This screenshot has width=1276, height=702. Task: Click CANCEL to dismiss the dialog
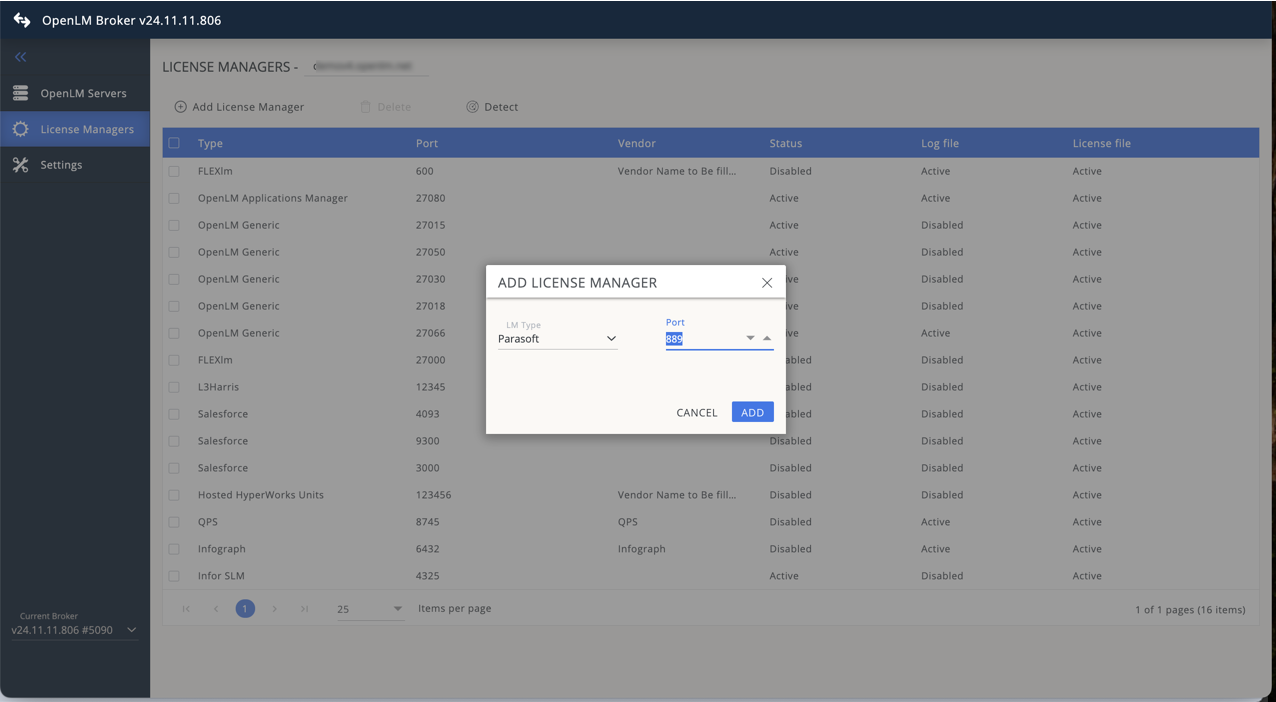coord(697,412)
